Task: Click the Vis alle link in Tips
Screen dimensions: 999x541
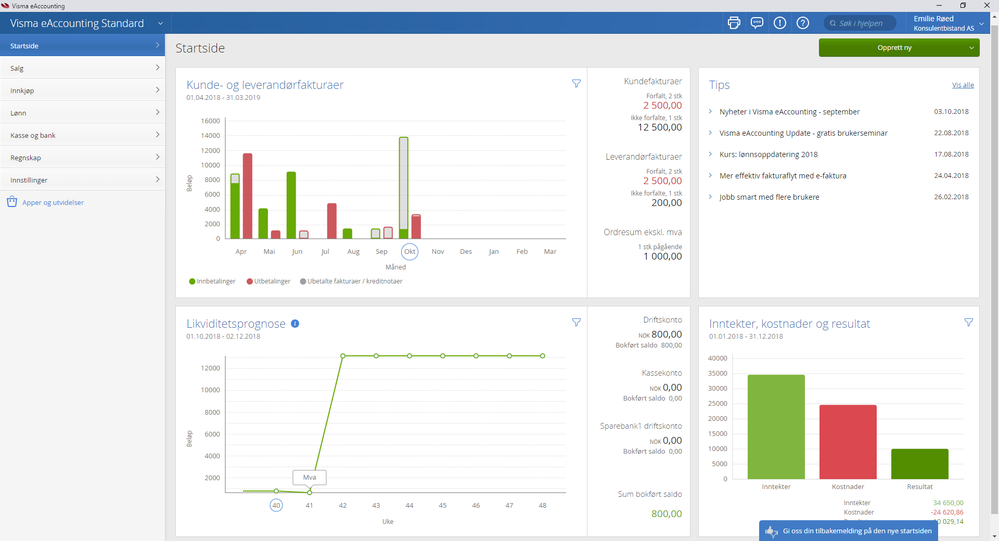Action: click(x=962, y=86)
